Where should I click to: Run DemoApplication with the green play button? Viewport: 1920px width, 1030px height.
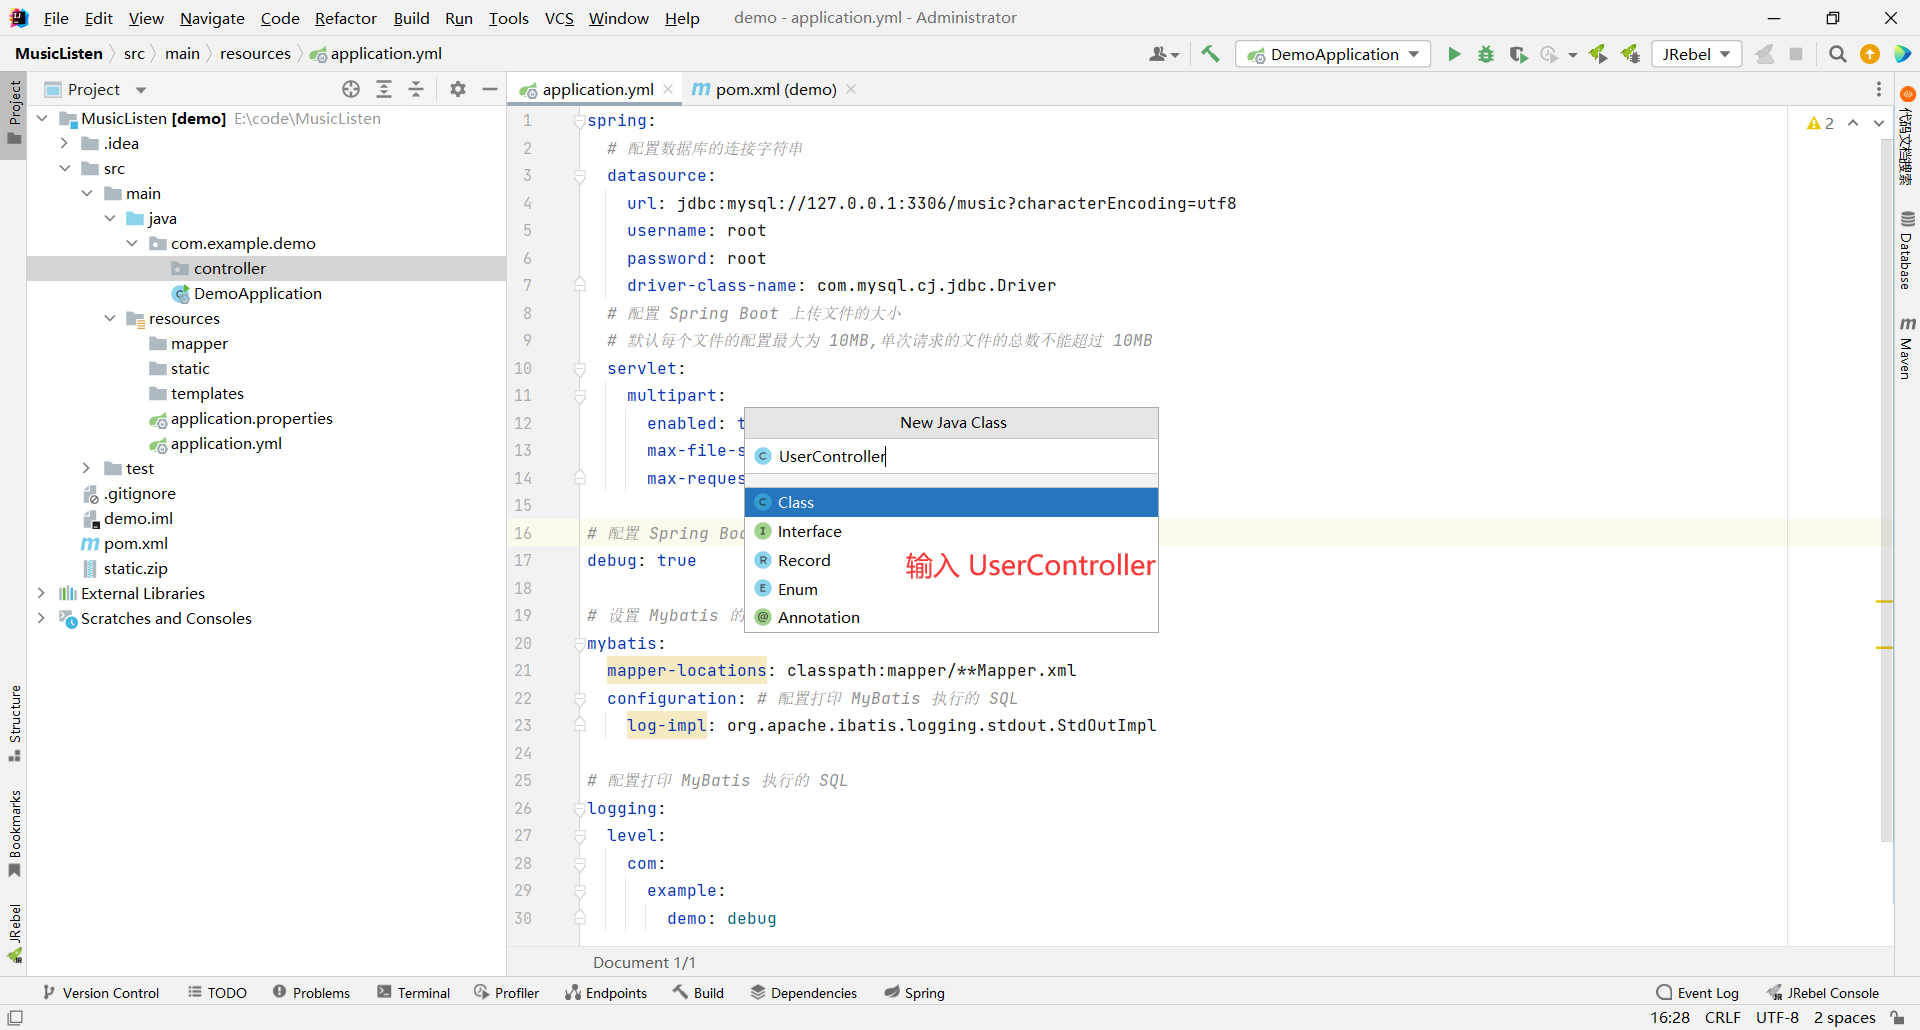pos(1454,54)
